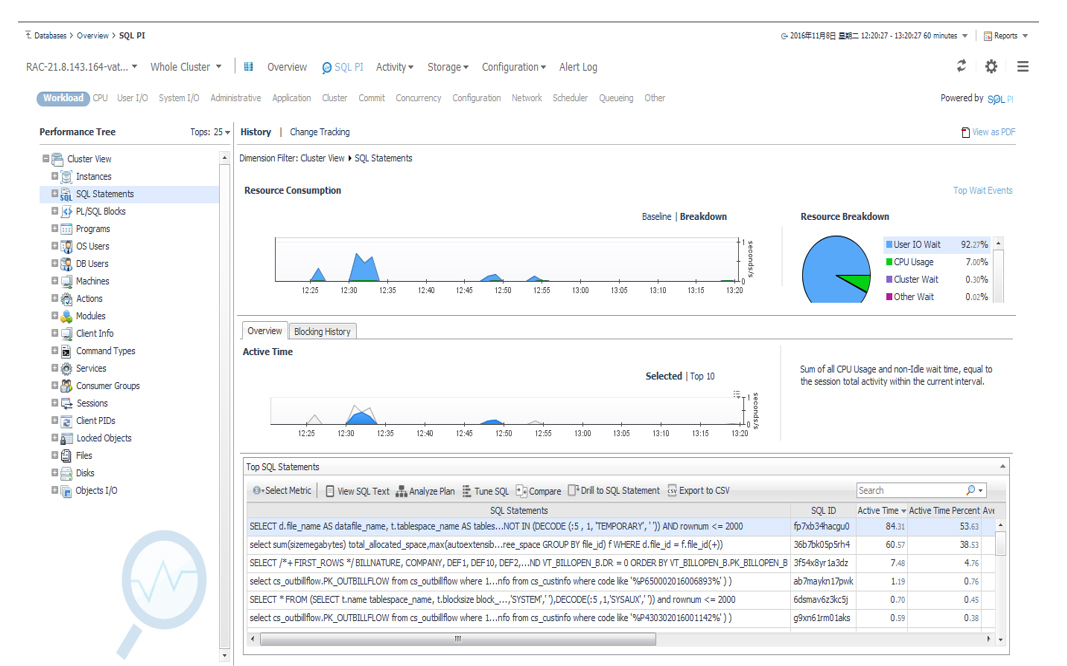This screenshot has height=666, width=1067.
Task: Click the Actions tree icon
Action: pyautogui.click(x=66, y=299)
